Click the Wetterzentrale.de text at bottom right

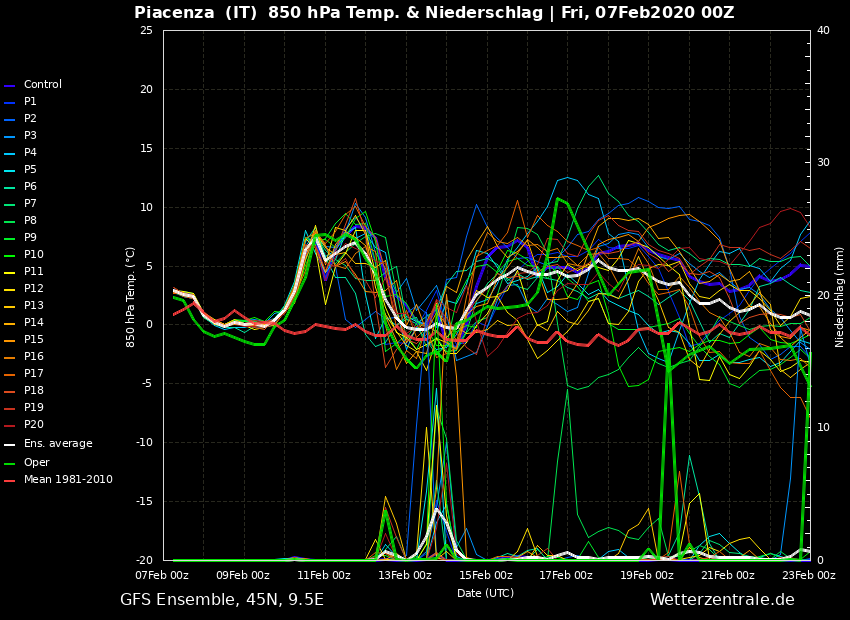point(721,600)
